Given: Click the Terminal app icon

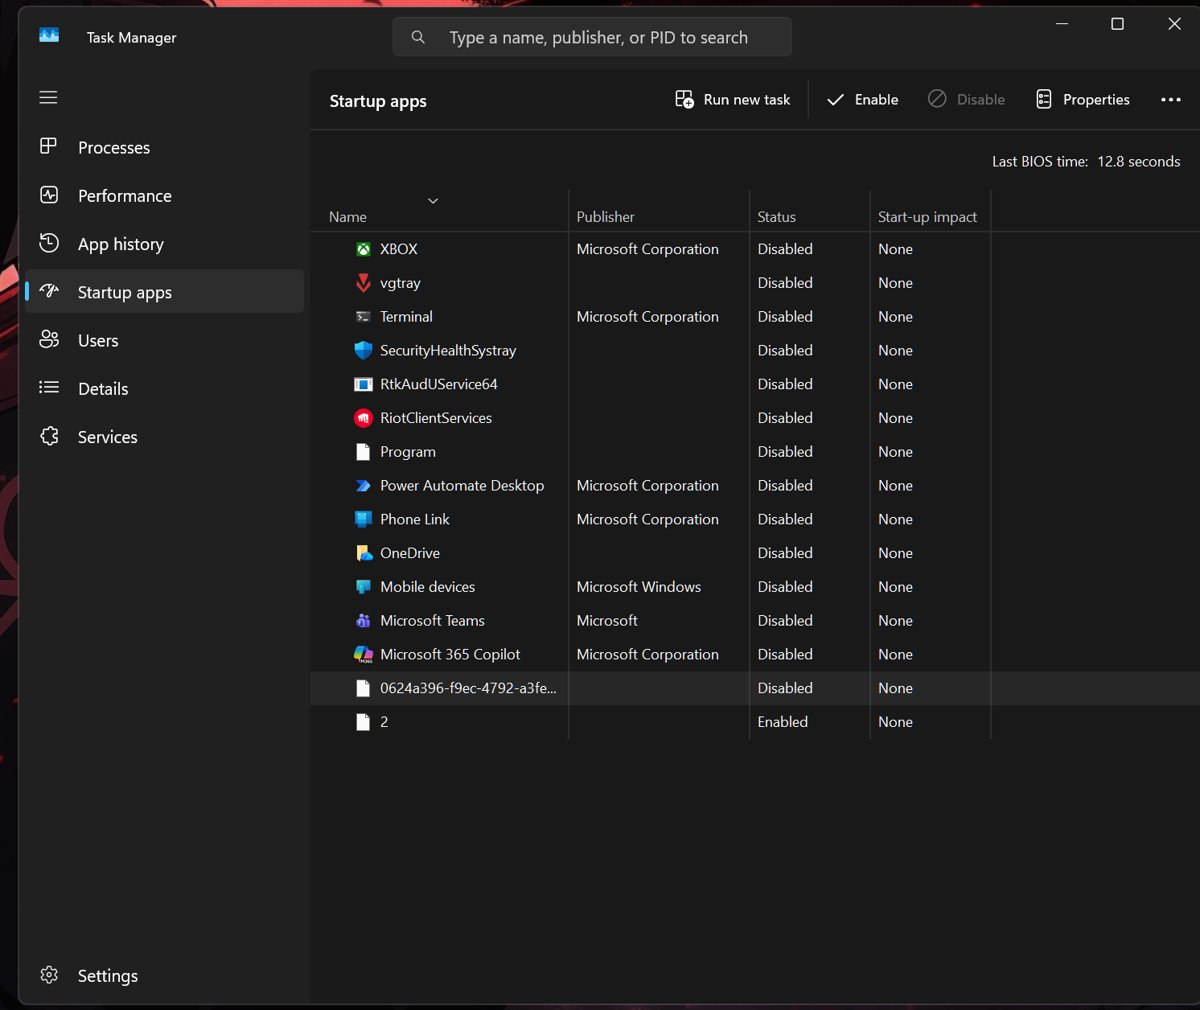Looking at the screenshot, I should click(x=363, y=316).
